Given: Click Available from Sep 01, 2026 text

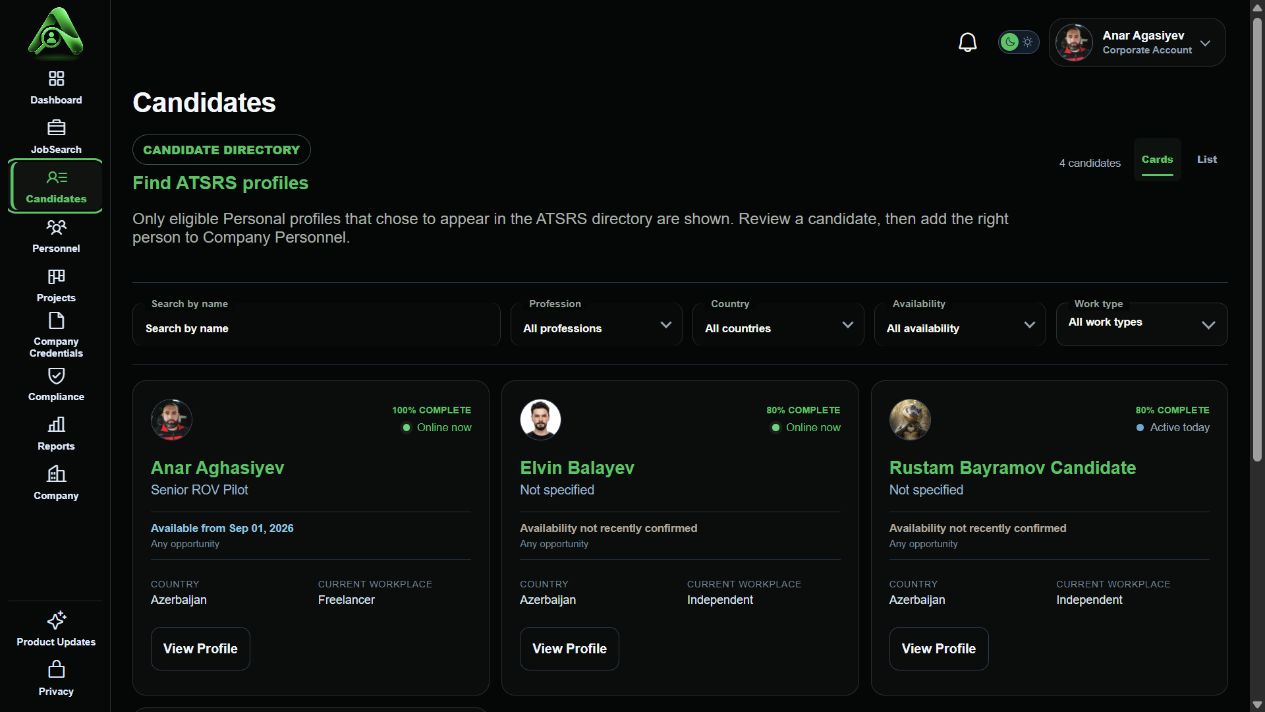Looking at the screenshot, I should (222, 528).
